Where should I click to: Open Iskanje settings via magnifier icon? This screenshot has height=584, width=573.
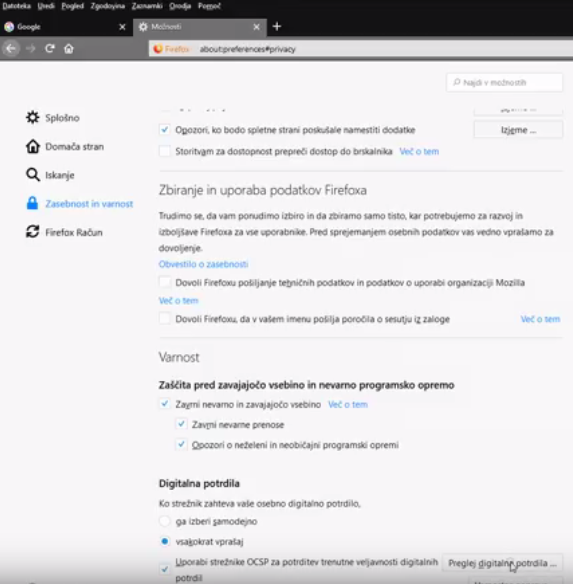click(33, 175)
